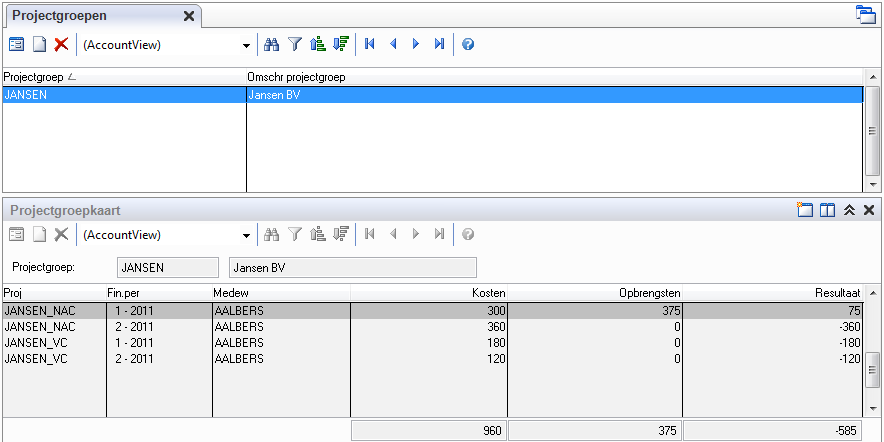Delete record X in Projectgroepkaart toolbar
884x442 pixels.
(x=61, y=235)
